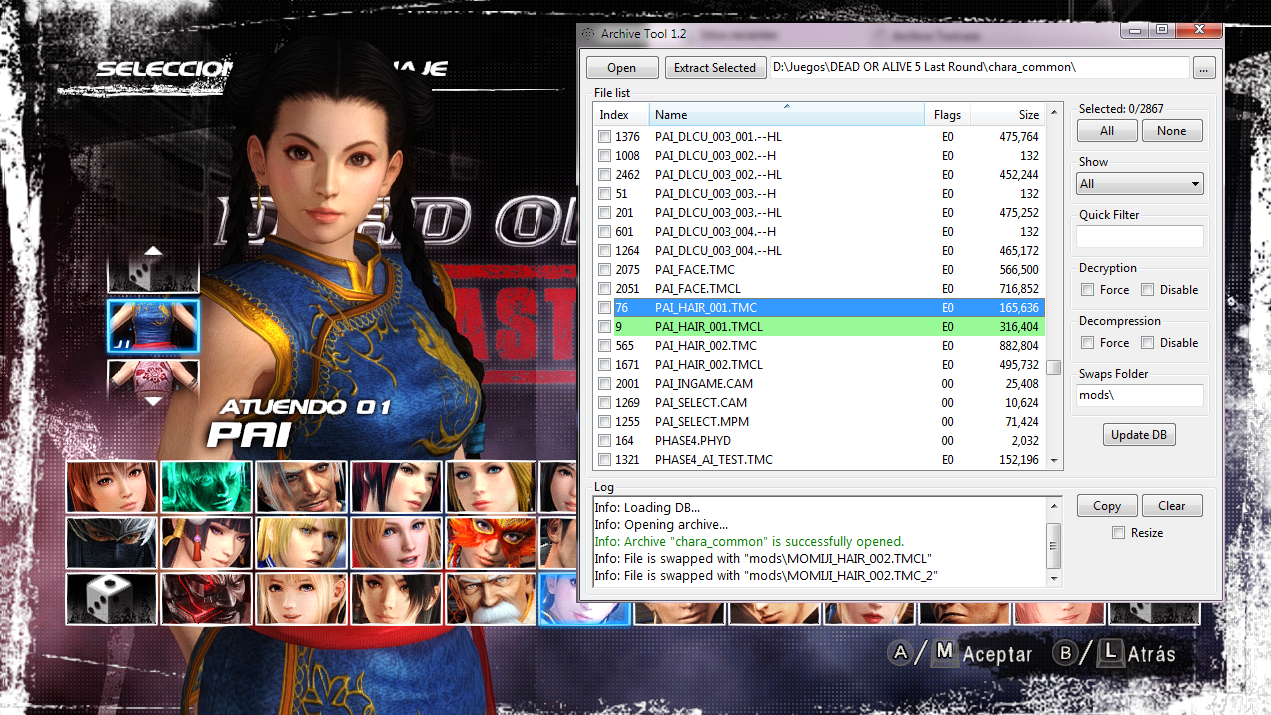The height and width of the screenshot is (715, 1271).
Task: Select the PHASE4_AI_TEST.TMC file name
Action: click(714, 460)
